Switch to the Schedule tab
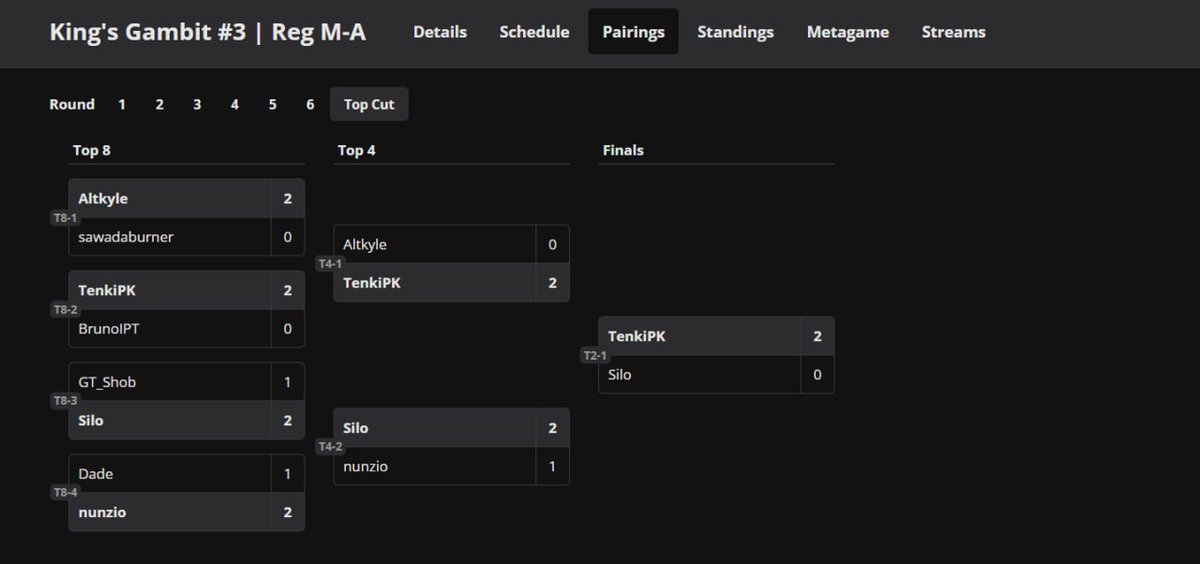This screenshot has height=564, width=1200. pyautogui.click(x=534, y=32)
